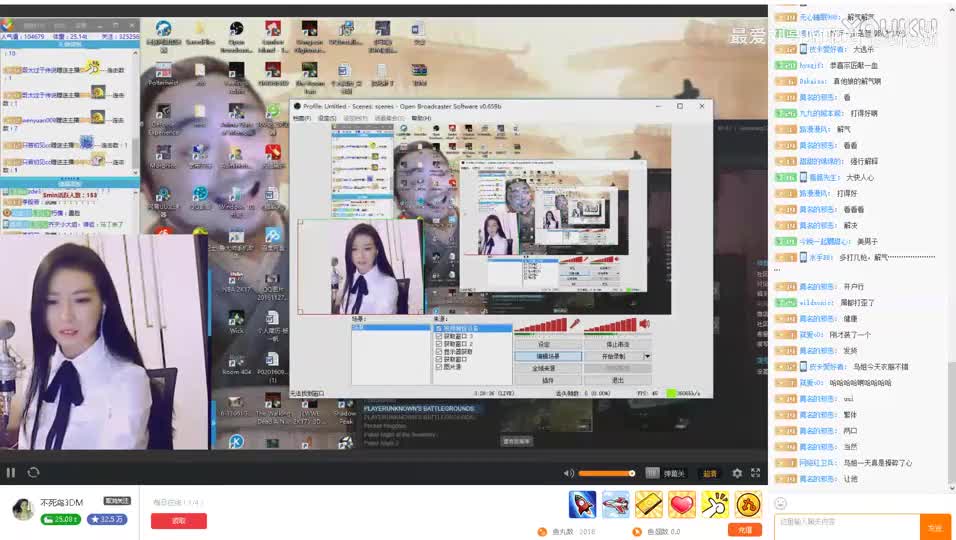Send the rocket gift

point(582,505)
